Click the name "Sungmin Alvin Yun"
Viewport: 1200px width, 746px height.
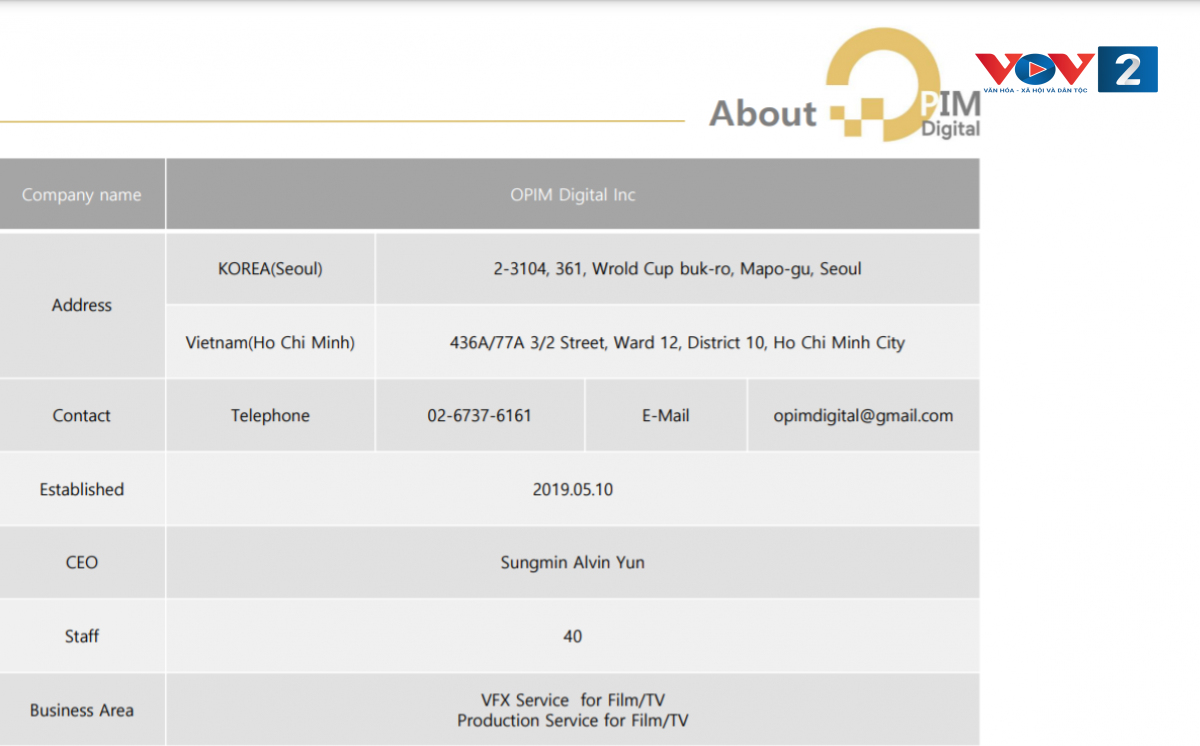pyautogui.click(x=573, y=563)
